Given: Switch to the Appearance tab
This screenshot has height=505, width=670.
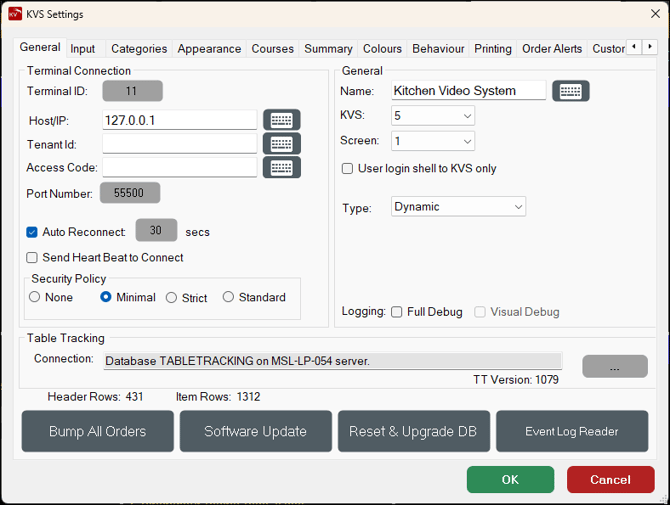Looking at the screenshot, I should tap(209, 49).
